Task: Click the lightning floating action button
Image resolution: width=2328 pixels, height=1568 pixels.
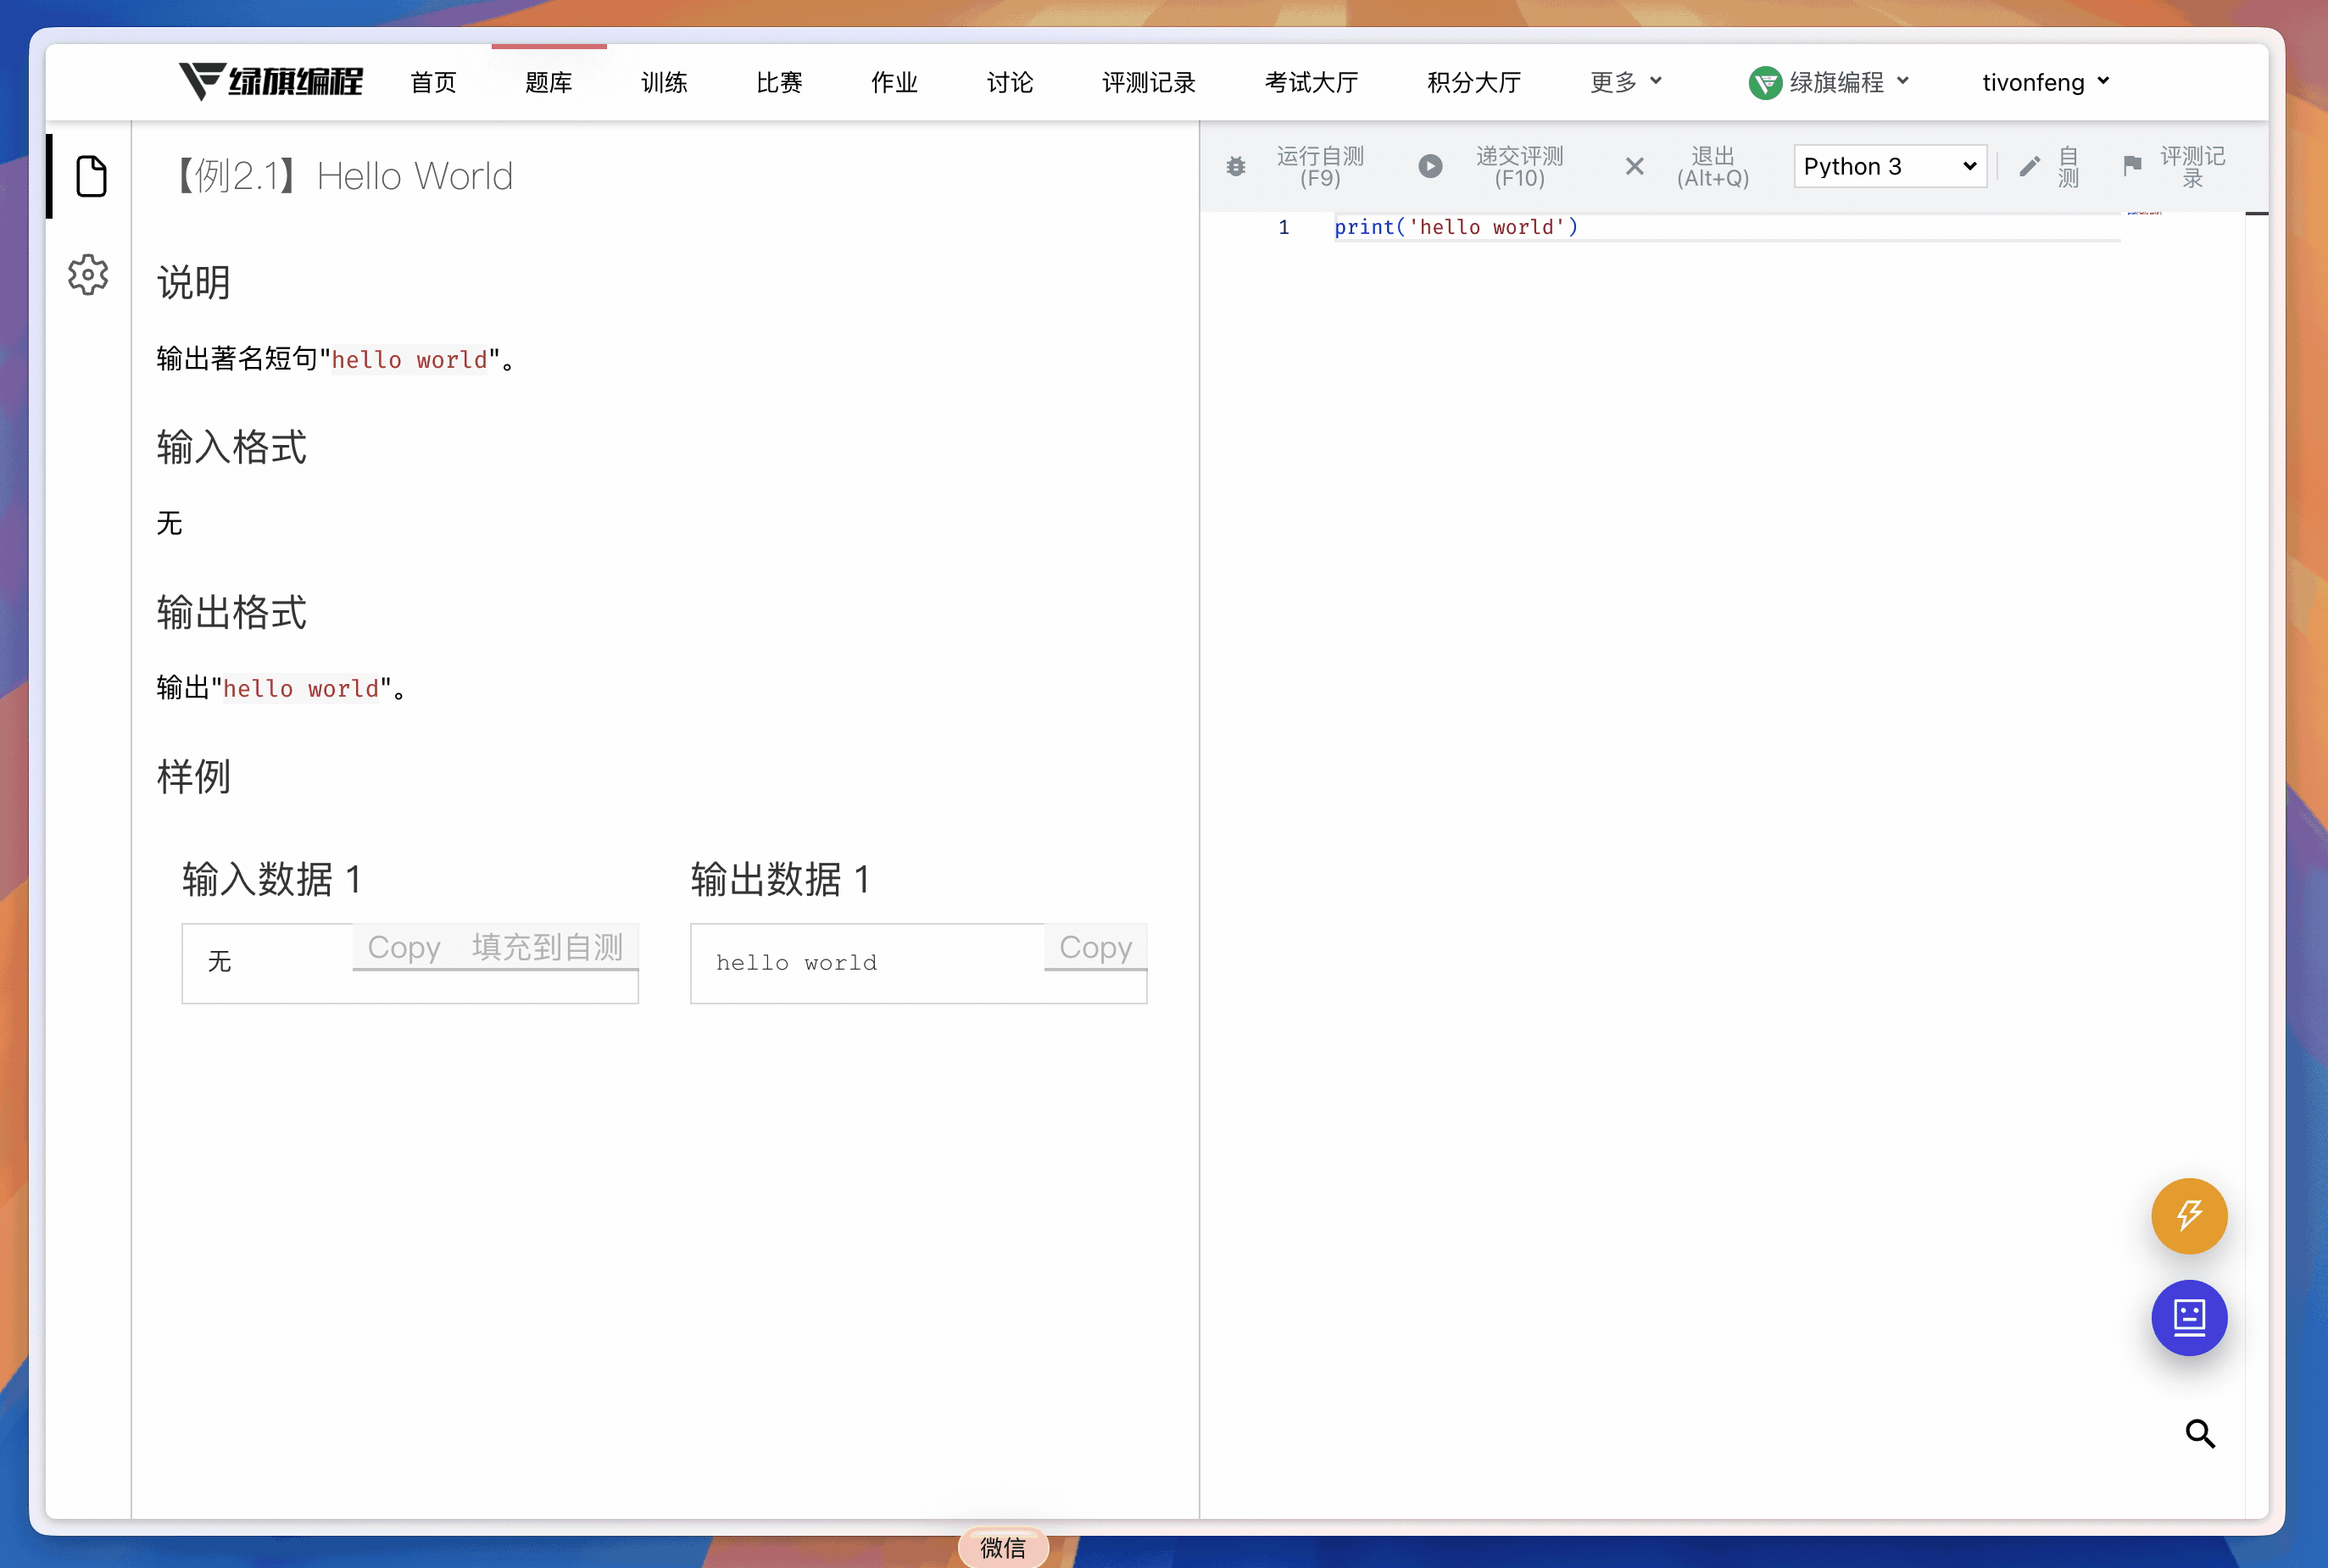Action: click(x=2188, y=1216)
